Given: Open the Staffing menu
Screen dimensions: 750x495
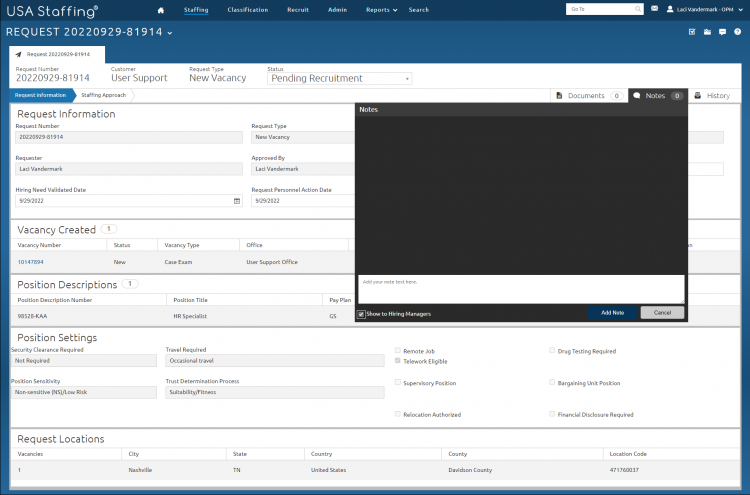Looking at the screenshot, I should (x=196, y=10).
